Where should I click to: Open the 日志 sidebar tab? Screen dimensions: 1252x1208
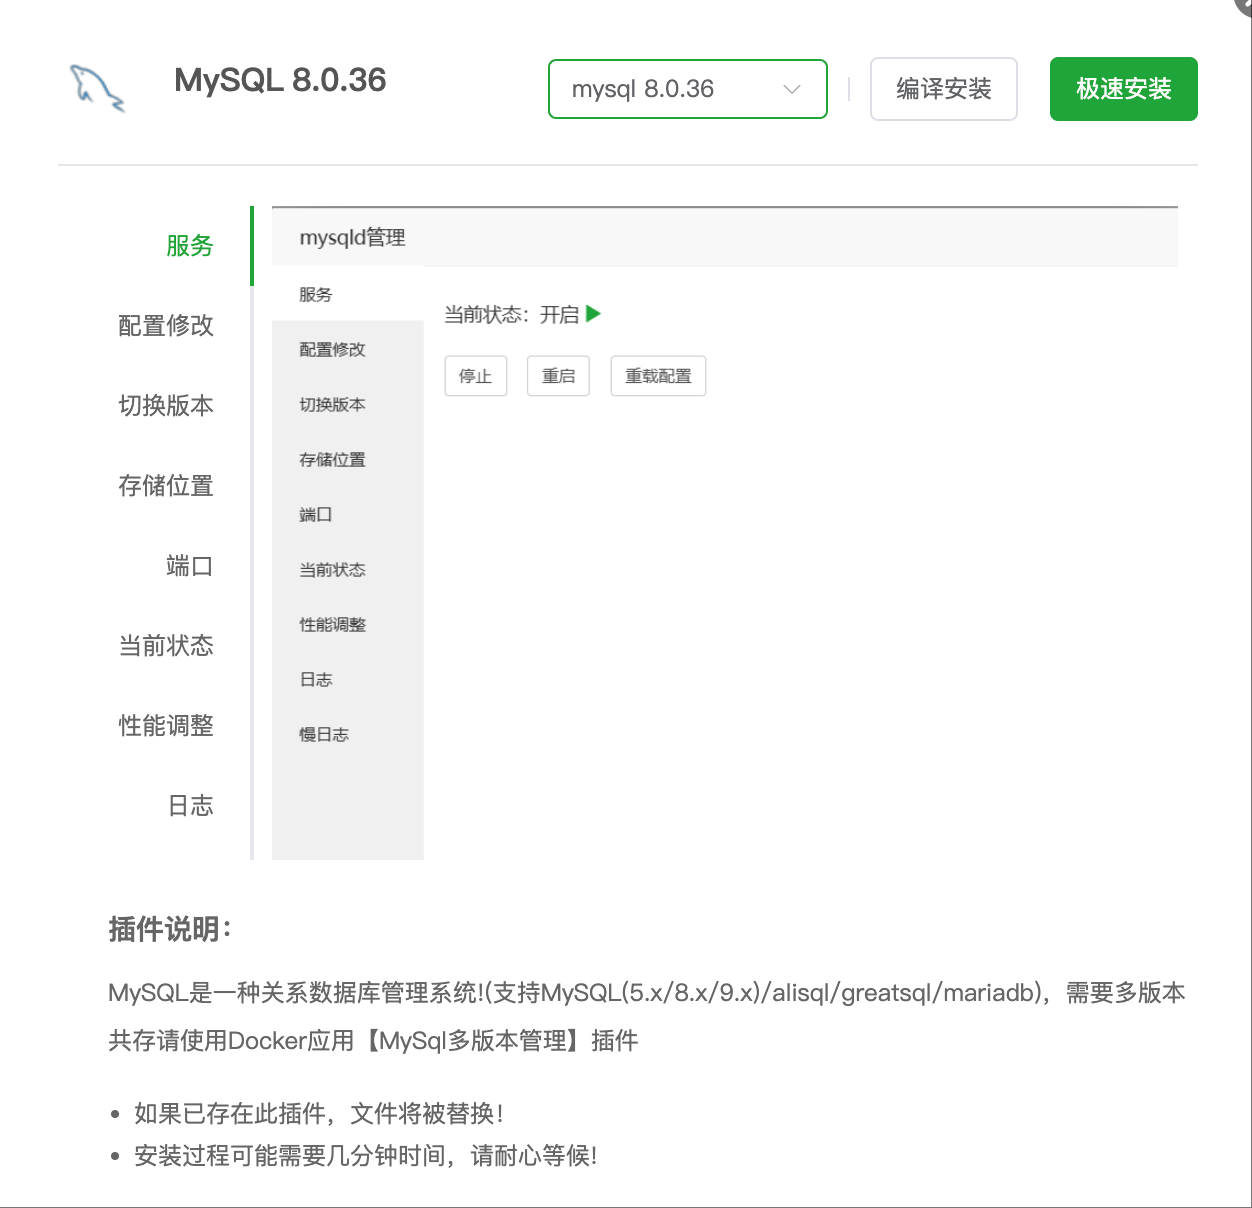coord(191,806)
